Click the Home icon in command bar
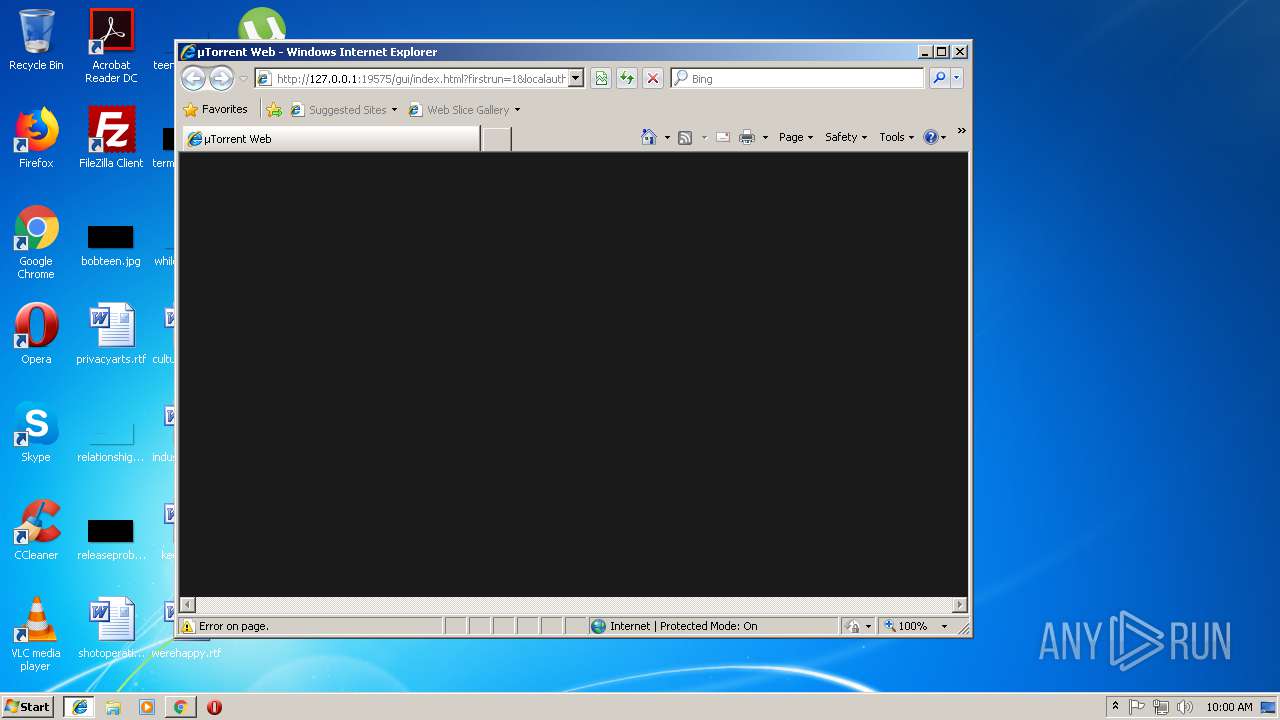Image resolution: width=1280 pixels, height=720 pixels. [x=648, y=137]
